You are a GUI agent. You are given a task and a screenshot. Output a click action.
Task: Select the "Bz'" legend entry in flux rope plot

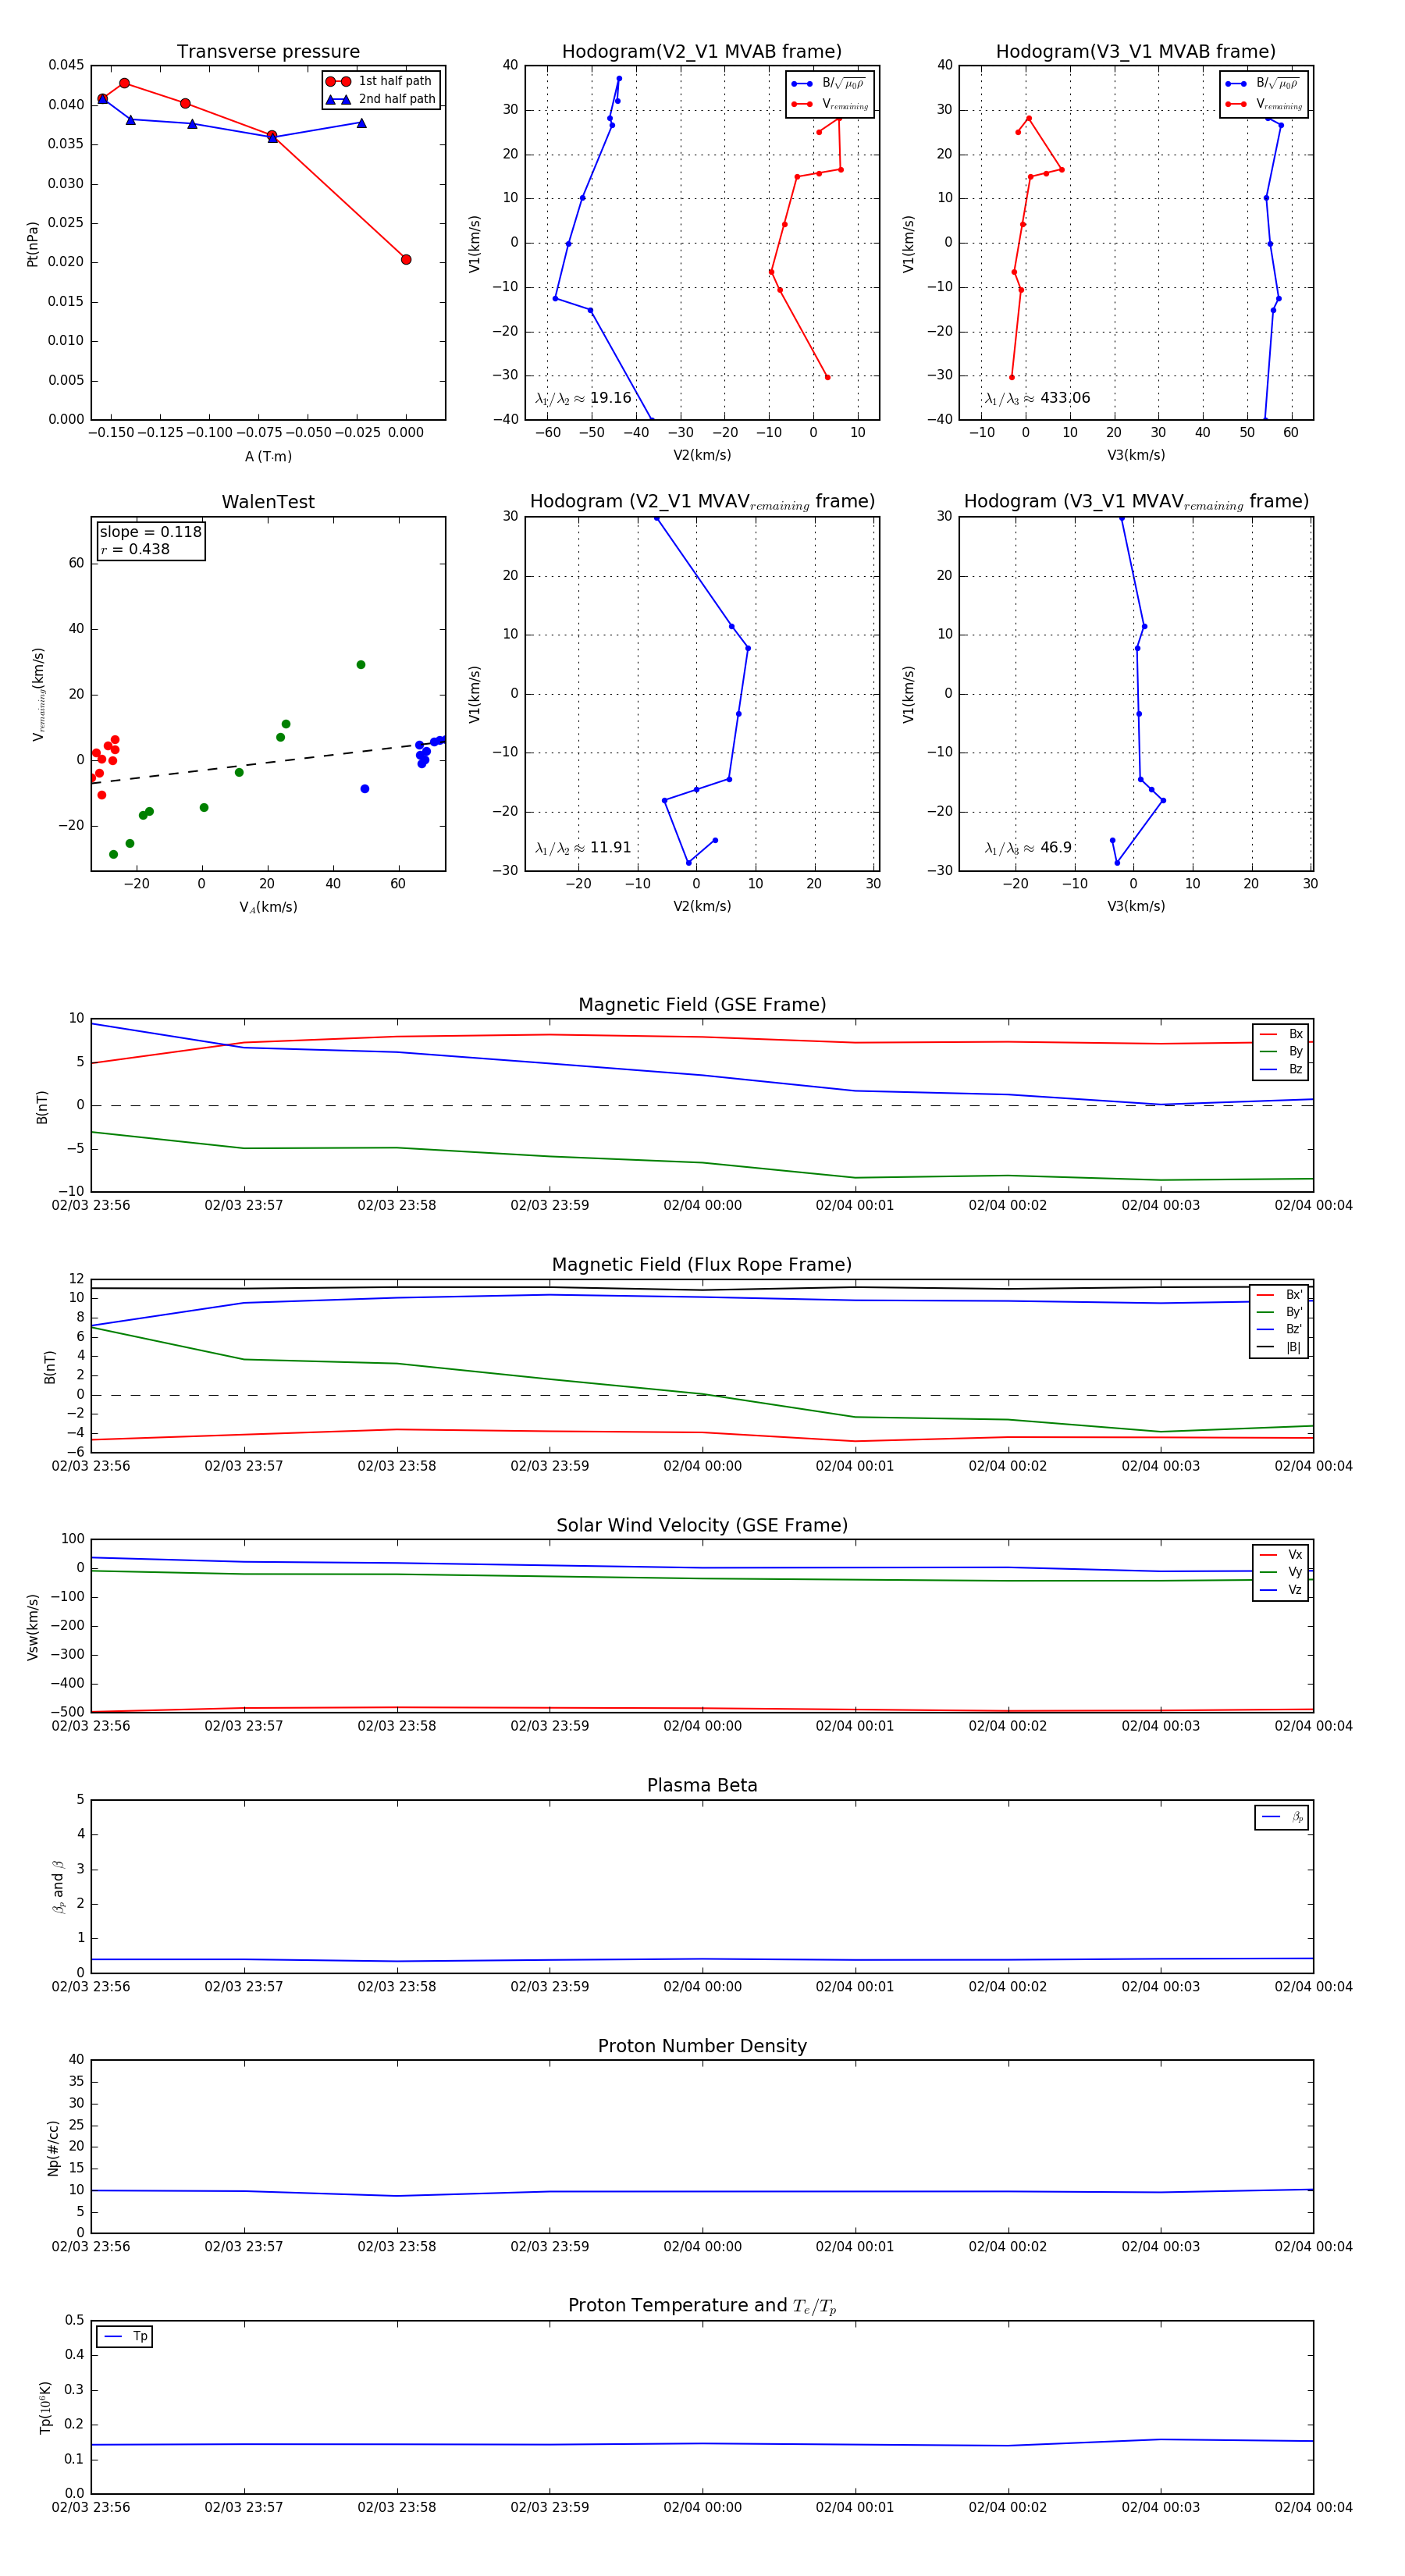pos(1279,1329)
